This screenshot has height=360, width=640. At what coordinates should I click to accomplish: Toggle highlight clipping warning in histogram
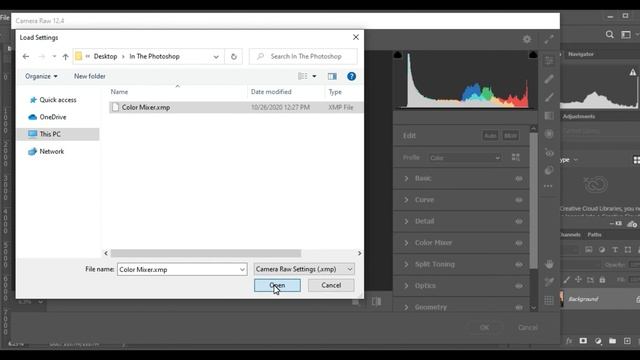point(533,55)
